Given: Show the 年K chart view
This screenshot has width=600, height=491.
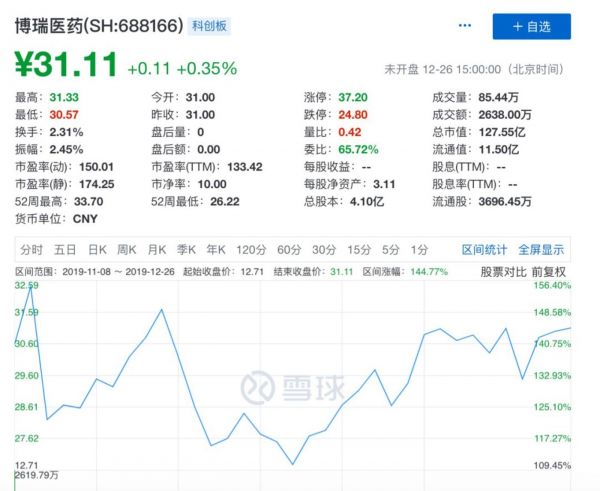Looking at the screenshot, I should pos(216,249).
